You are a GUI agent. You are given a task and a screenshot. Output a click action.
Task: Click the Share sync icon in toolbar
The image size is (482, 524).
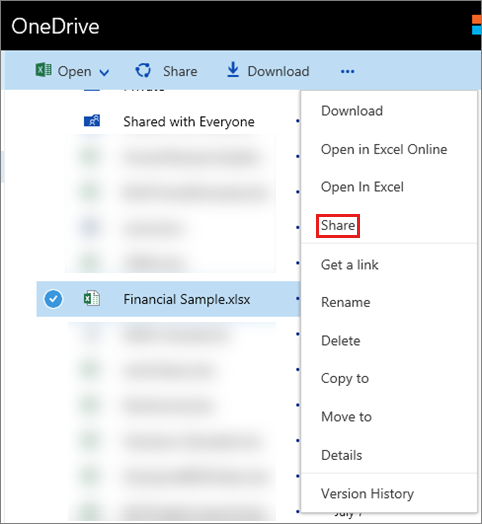[x=143, y=71]
